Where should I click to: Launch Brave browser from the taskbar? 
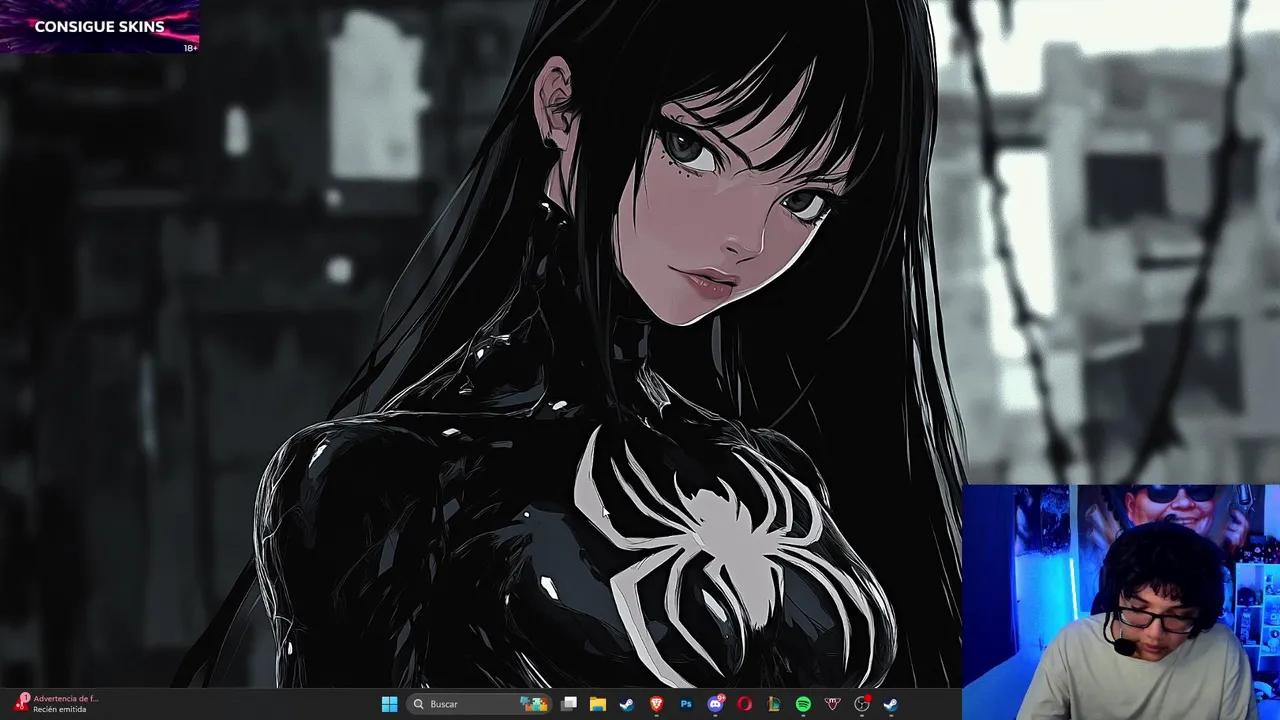[x=657, y=704]
